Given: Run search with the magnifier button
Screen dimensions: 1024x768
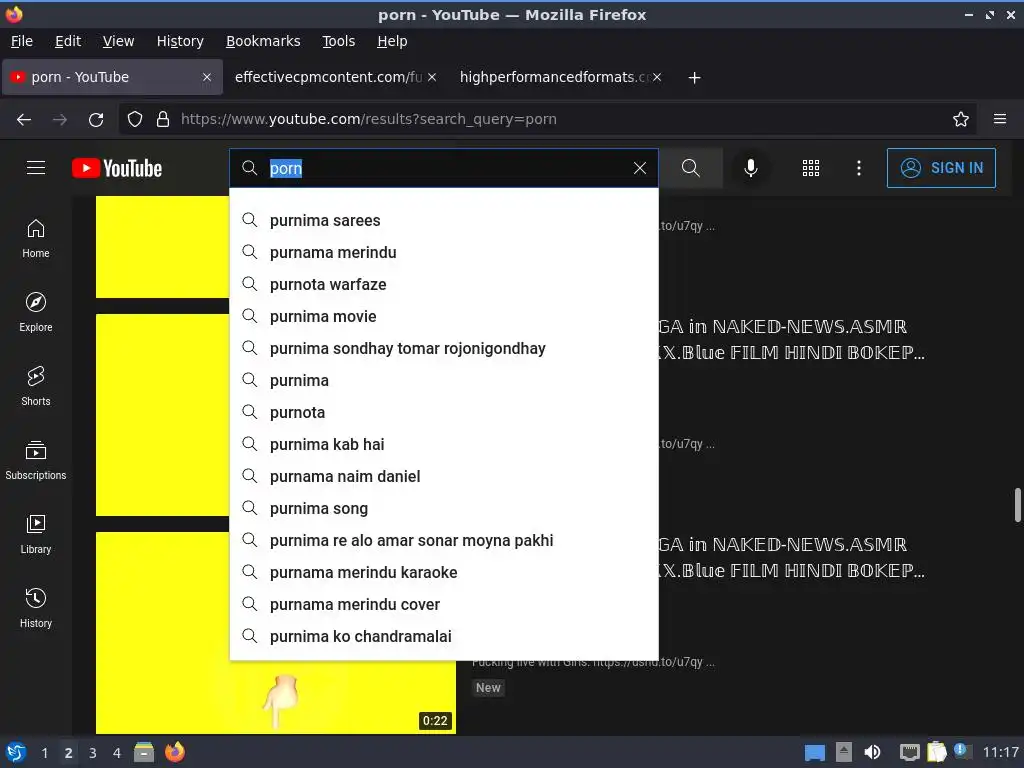Looking at the screenshot, I should (x=690, y=168).
